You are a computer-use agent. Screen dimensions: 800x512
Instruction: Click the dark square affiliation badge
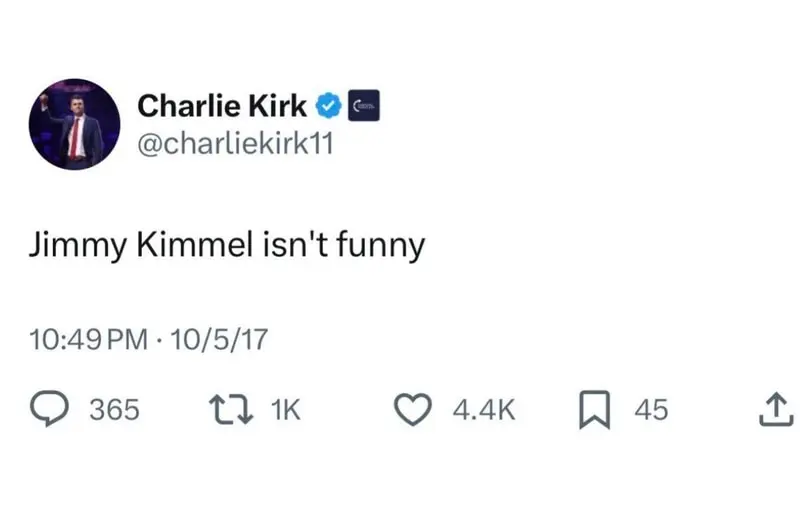click(363, 104)
